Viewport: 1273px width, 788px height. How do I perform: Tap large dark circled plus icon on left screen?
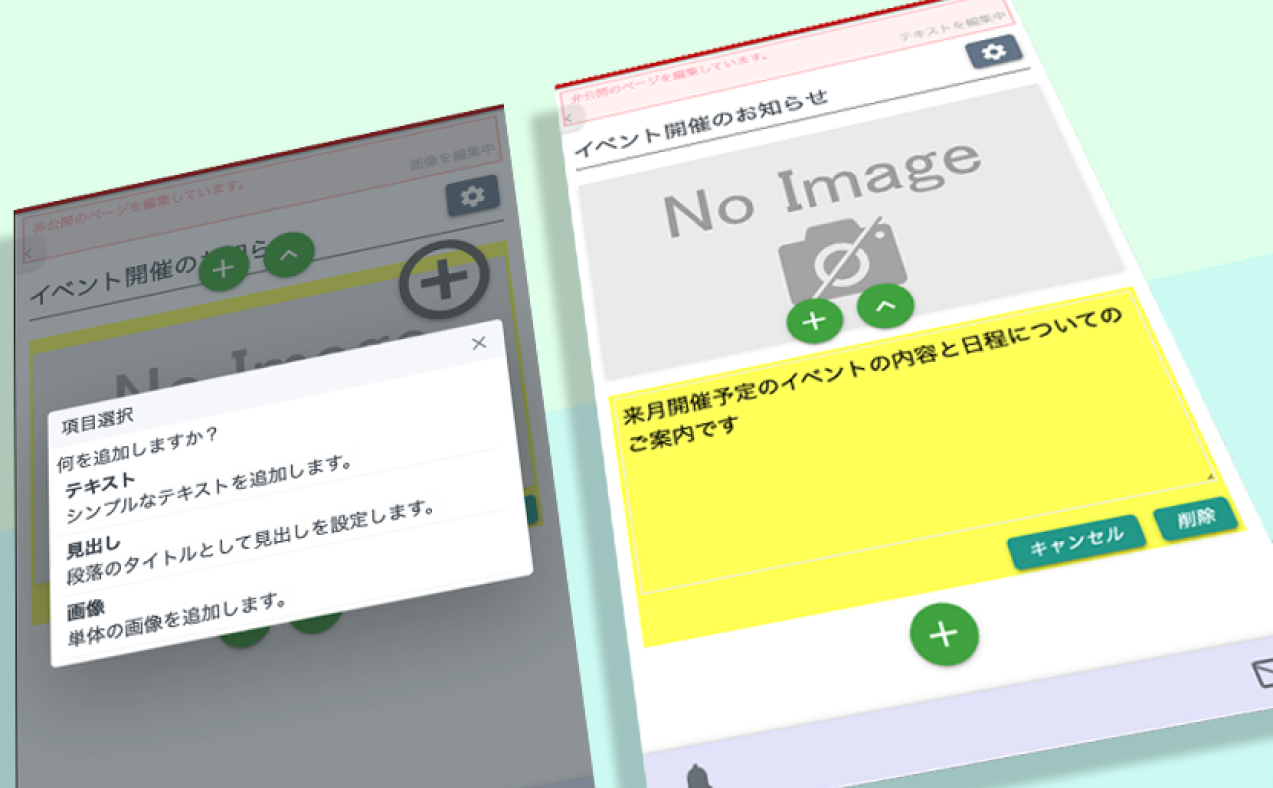[x=444, y=281]
